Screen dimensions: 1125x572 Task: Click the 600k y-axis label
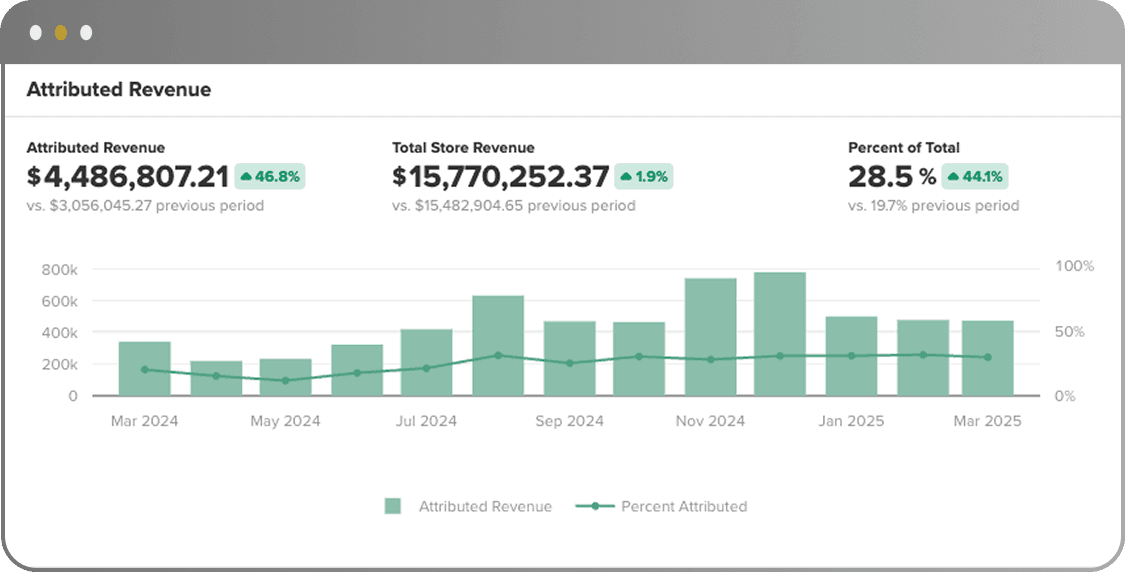click(x=60, y=301)
